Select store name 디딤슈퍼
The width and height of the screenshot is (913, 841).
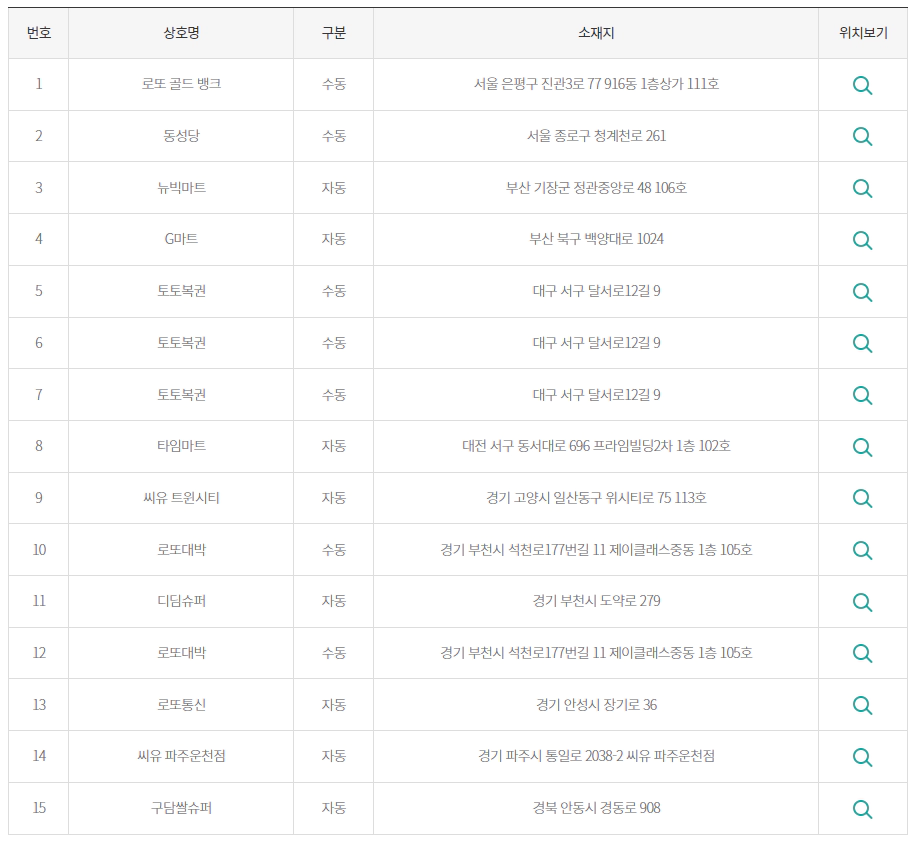click(x=181, y=600)
